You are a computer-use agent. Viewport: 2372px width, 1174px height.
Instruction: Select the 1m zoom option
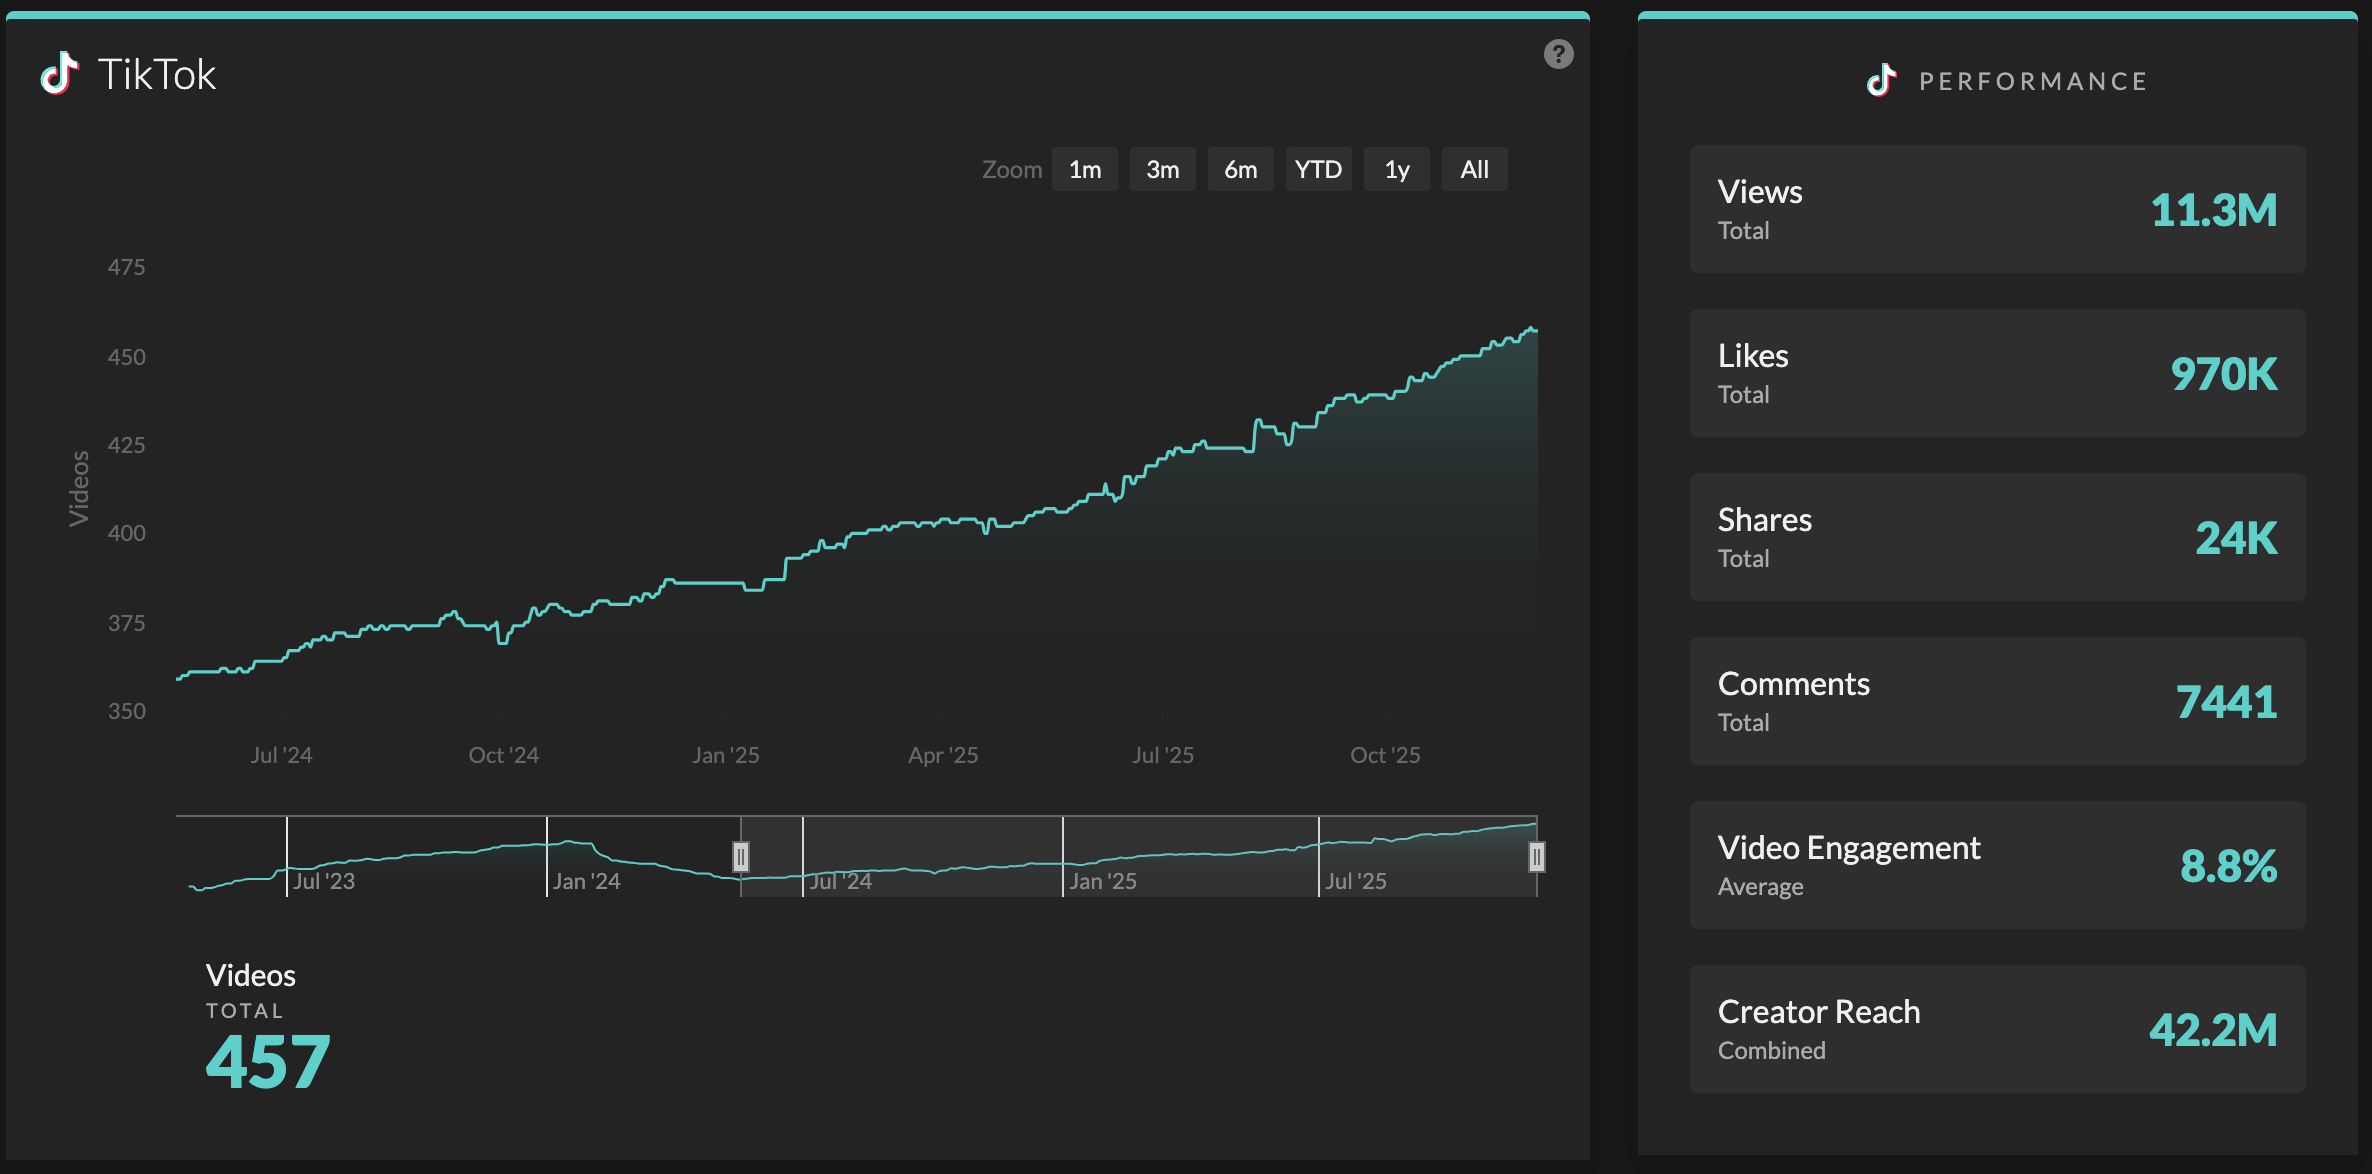1084,169
